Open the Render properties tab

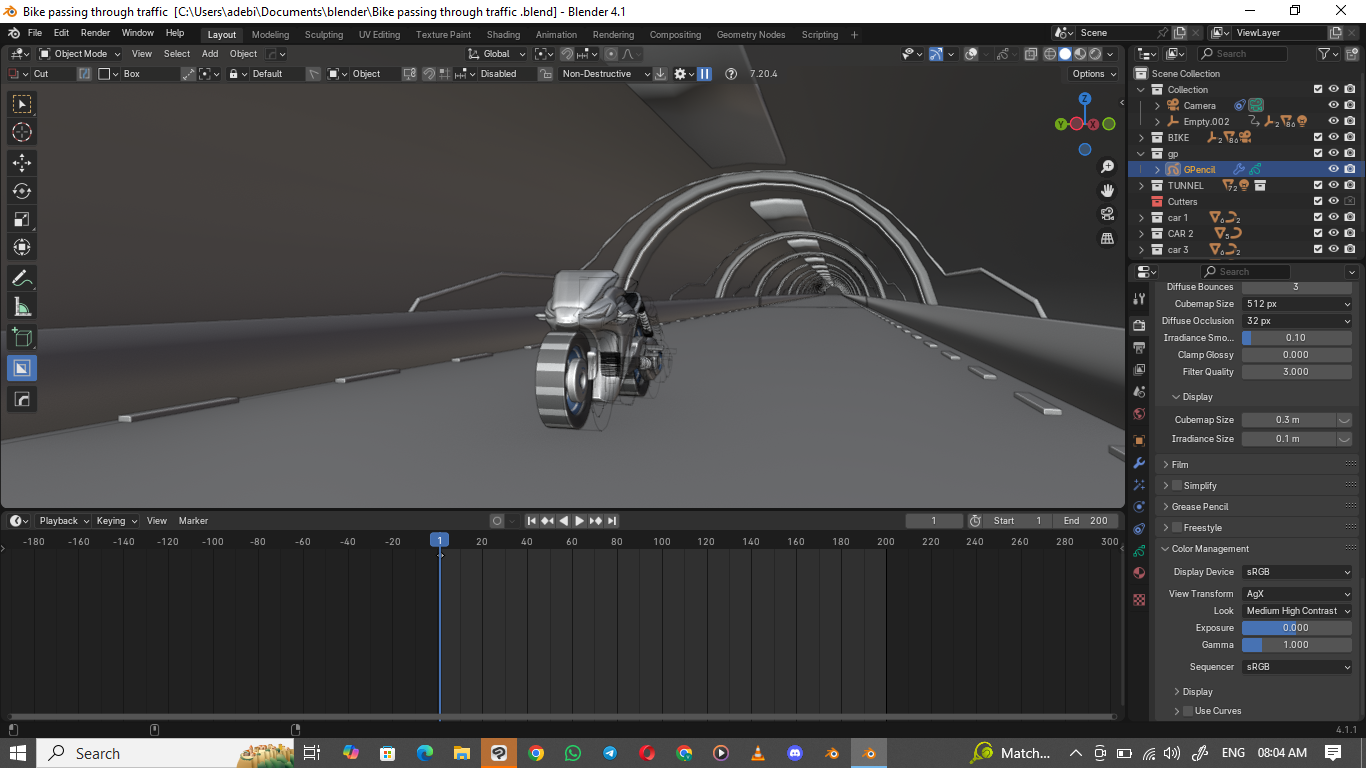1139,326
